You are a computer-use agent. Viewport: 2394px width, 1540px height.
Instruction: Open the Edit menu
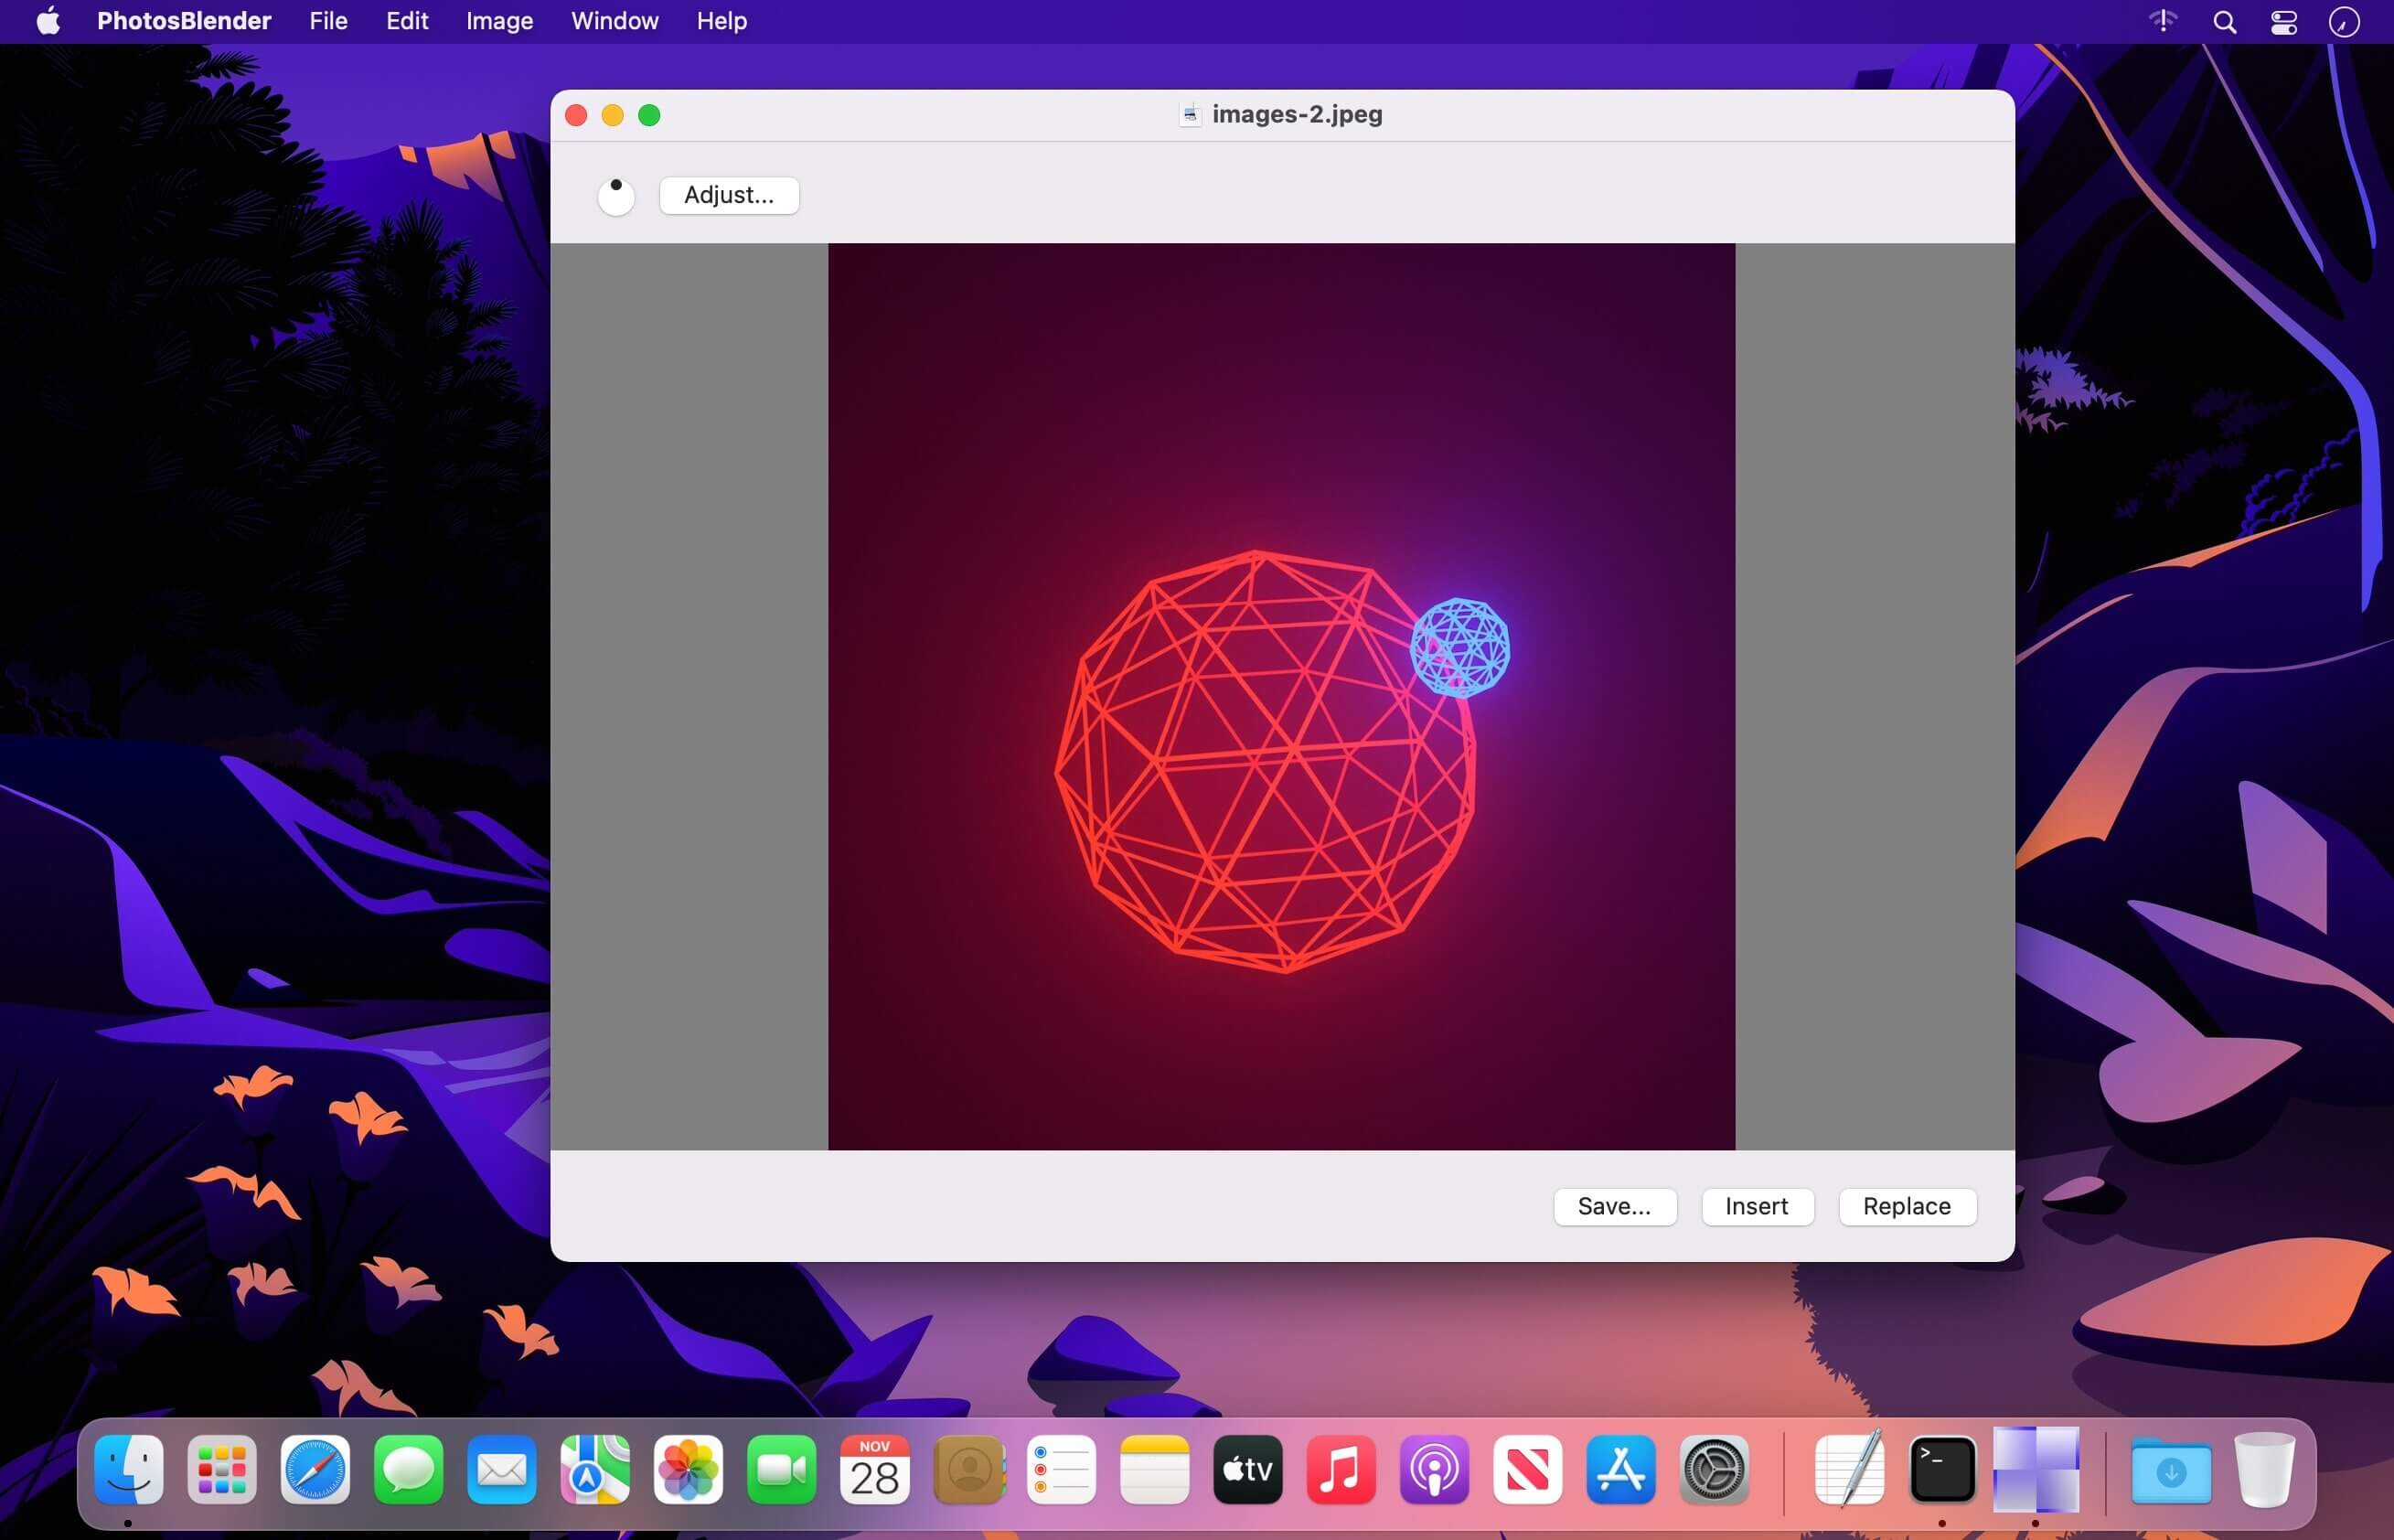(x=407, y=21)
